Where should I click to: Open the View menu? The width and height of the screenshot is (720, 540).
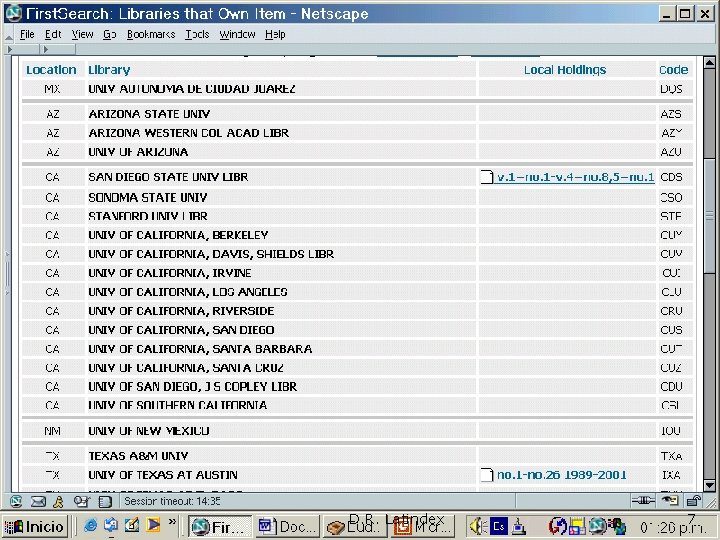tap(82, 34)
